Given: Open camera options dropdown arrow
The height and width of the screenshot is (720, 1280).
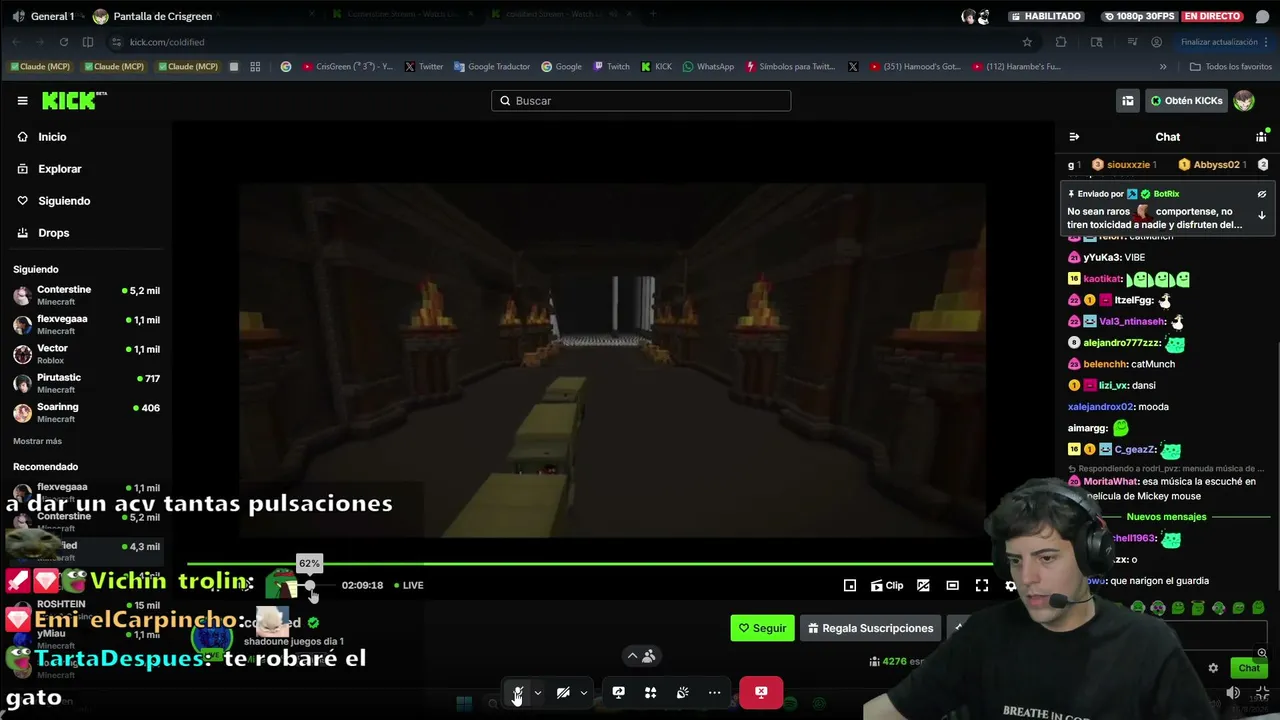Looking at the screenshot, I should pos(584,692).
